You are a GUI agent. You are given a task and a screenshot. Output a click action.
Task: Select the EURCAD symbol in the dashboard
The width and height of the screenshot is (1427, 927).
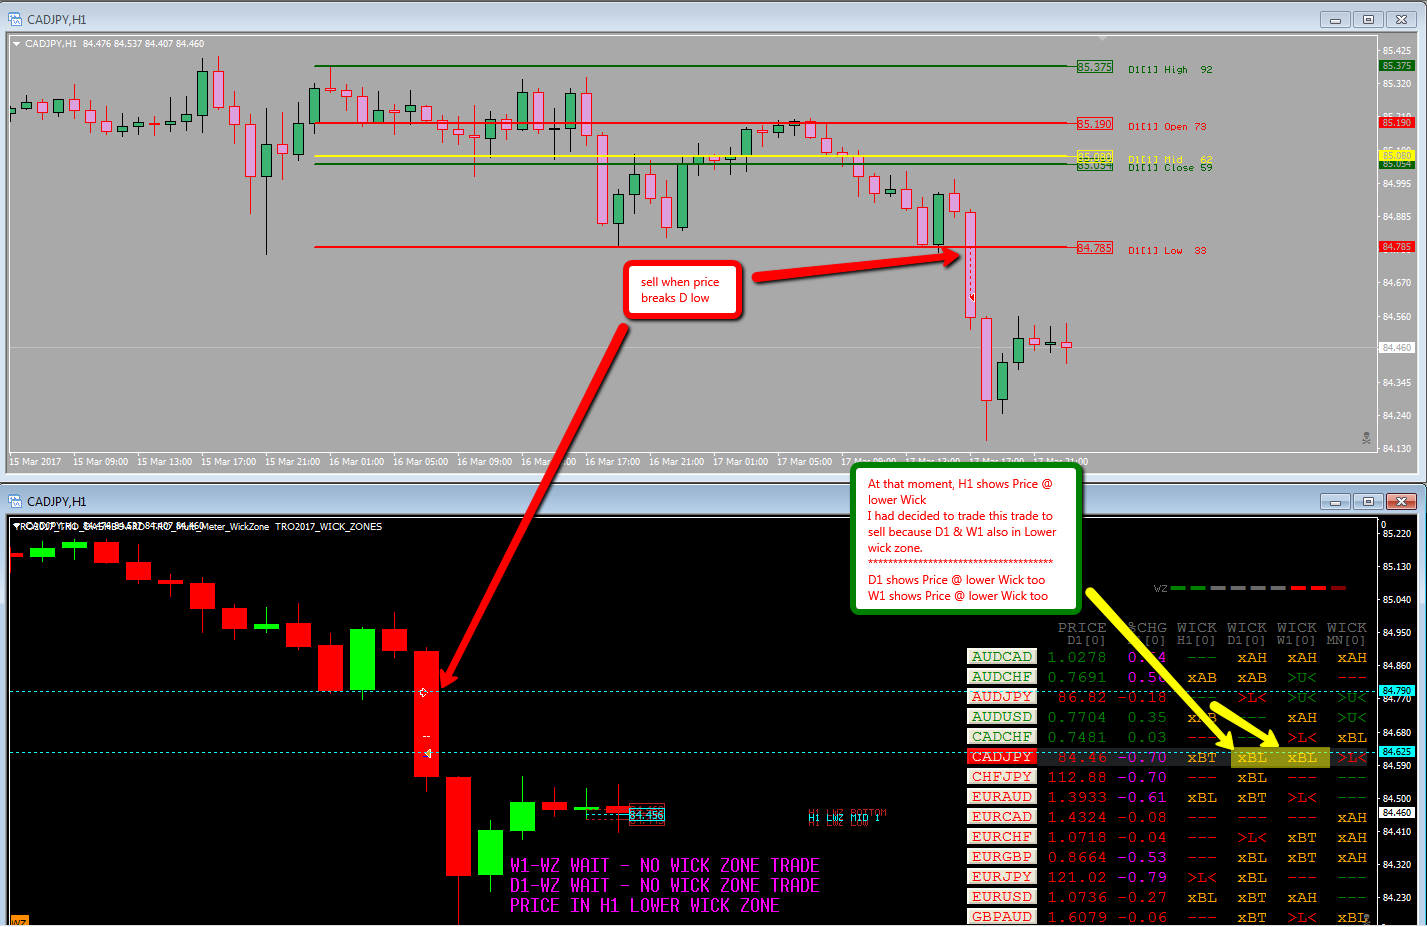tap(1002, 817)
